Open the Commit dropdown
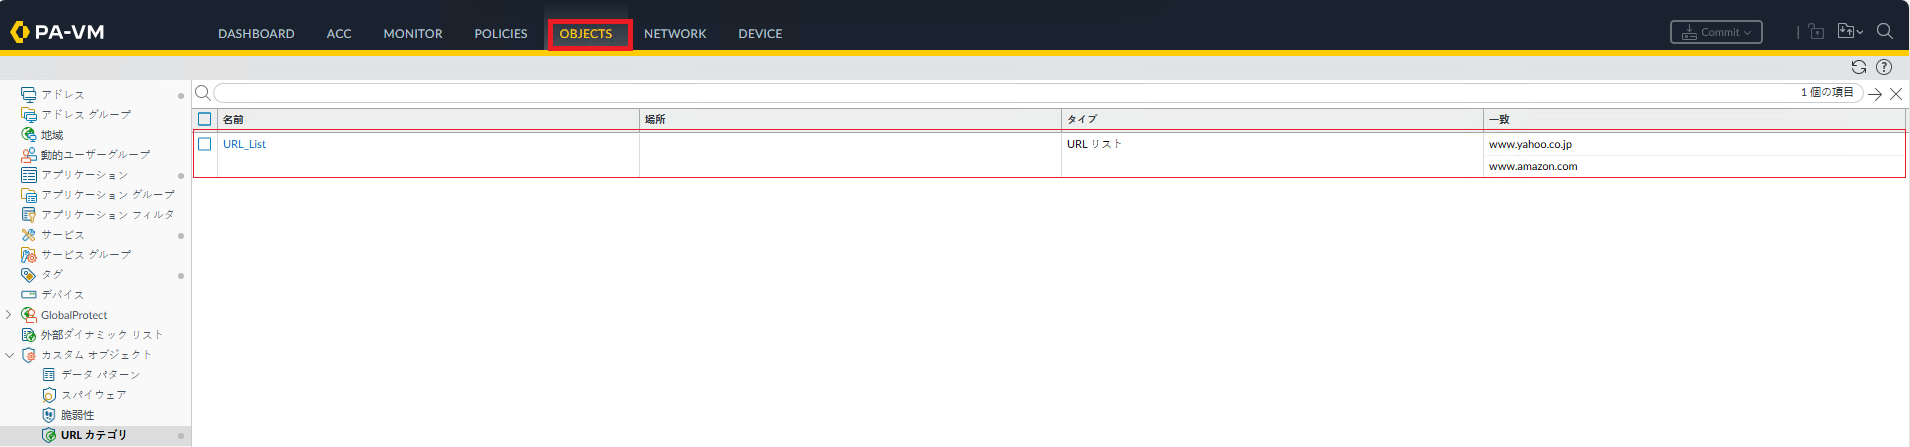The image size is (1910, 447). 1716,33
